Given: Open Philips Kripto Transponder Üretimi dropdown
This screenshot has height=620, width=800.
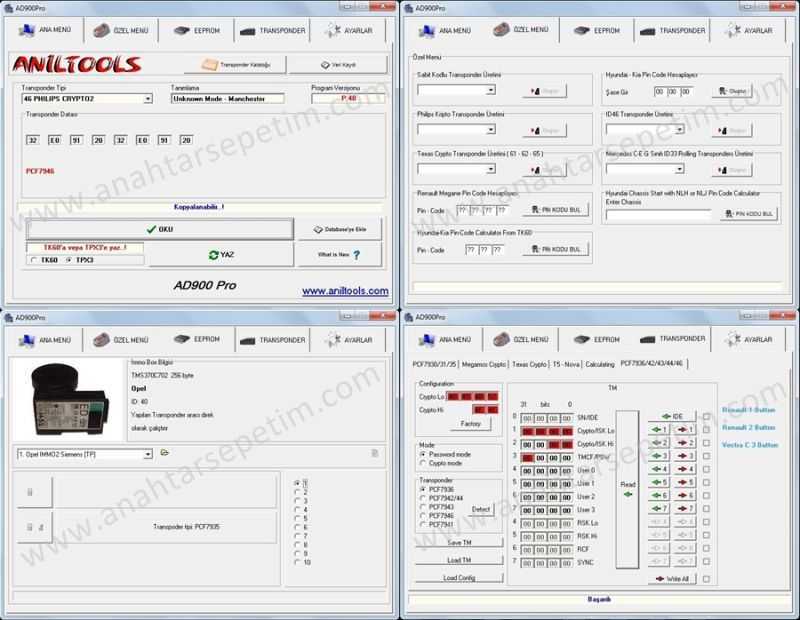Looking at the screenshot, I should (490, 130).
